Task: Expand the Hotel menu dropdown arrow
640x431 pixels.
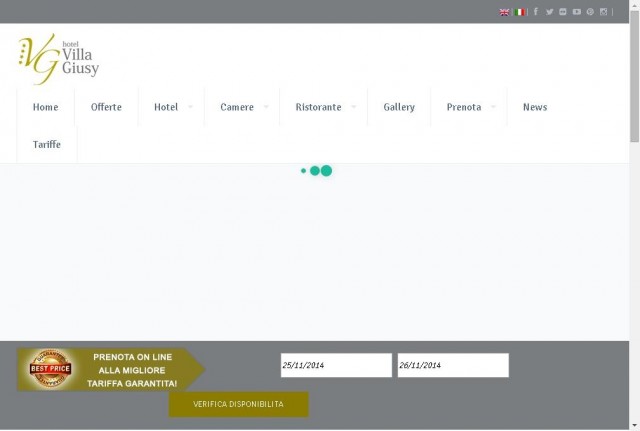Action: (x=190, y=107)
